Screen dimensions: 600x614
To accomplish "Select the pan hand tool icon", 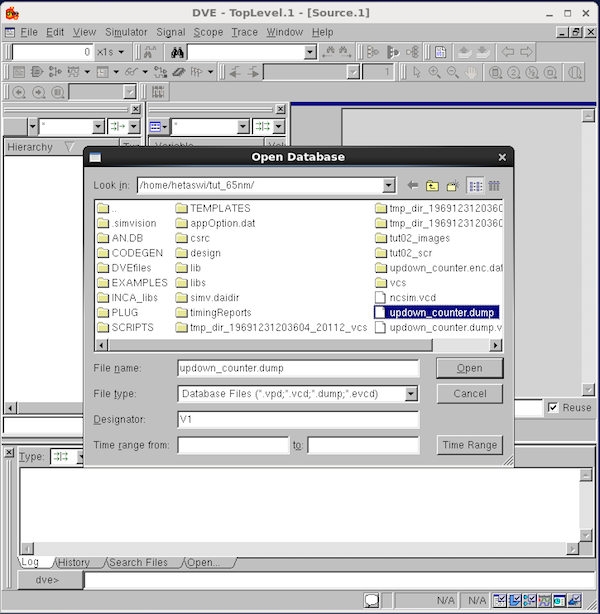I will coord(471,72).
